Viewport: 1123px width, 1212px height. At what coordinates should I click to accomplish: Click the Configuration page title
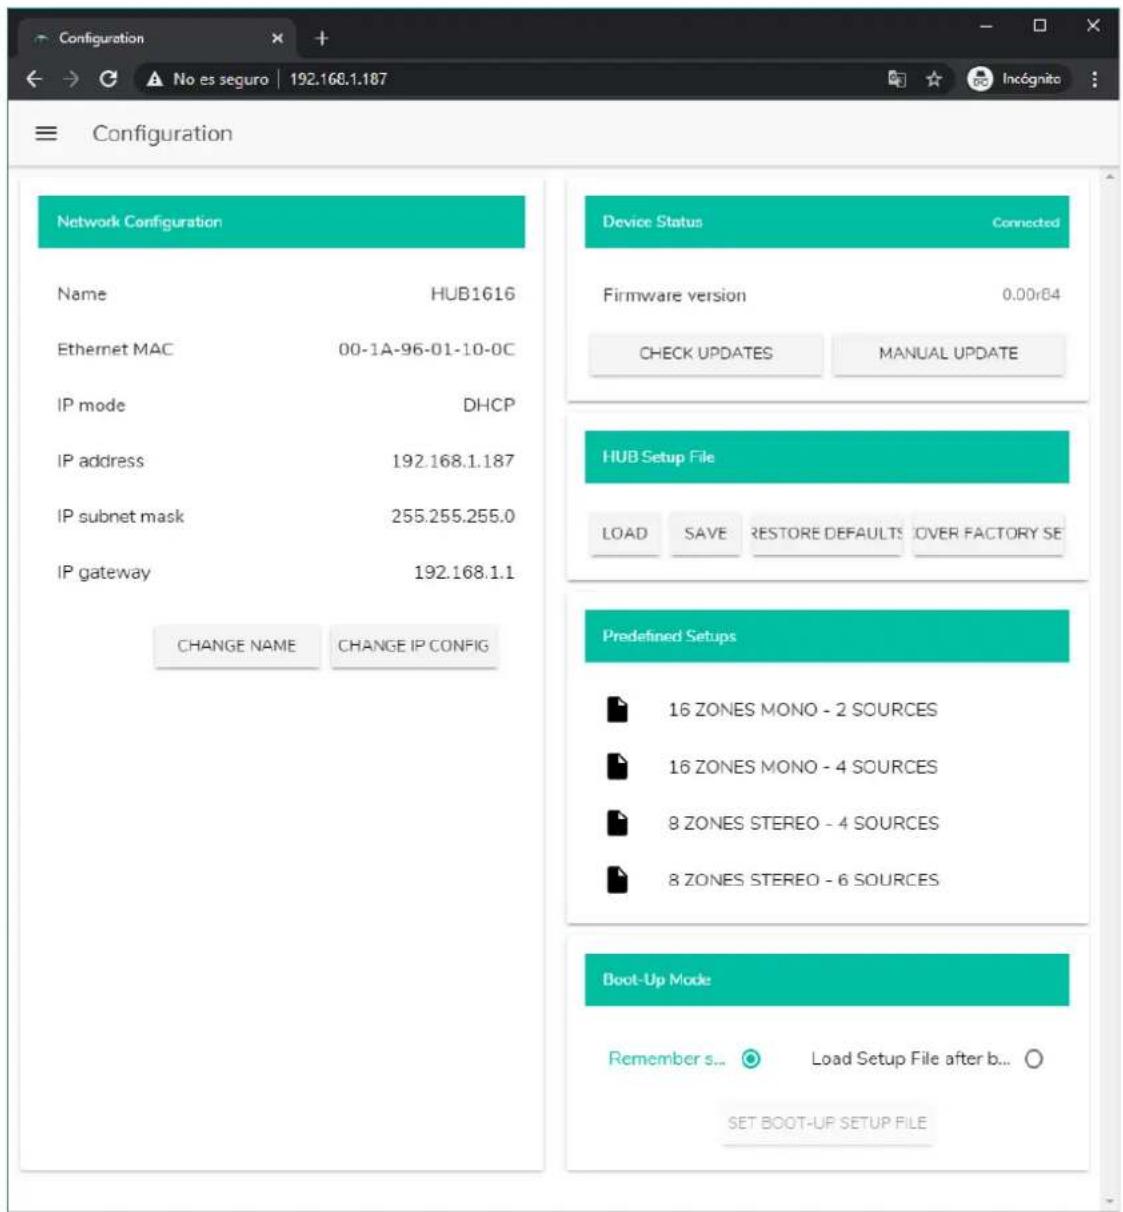coord(162,133)
